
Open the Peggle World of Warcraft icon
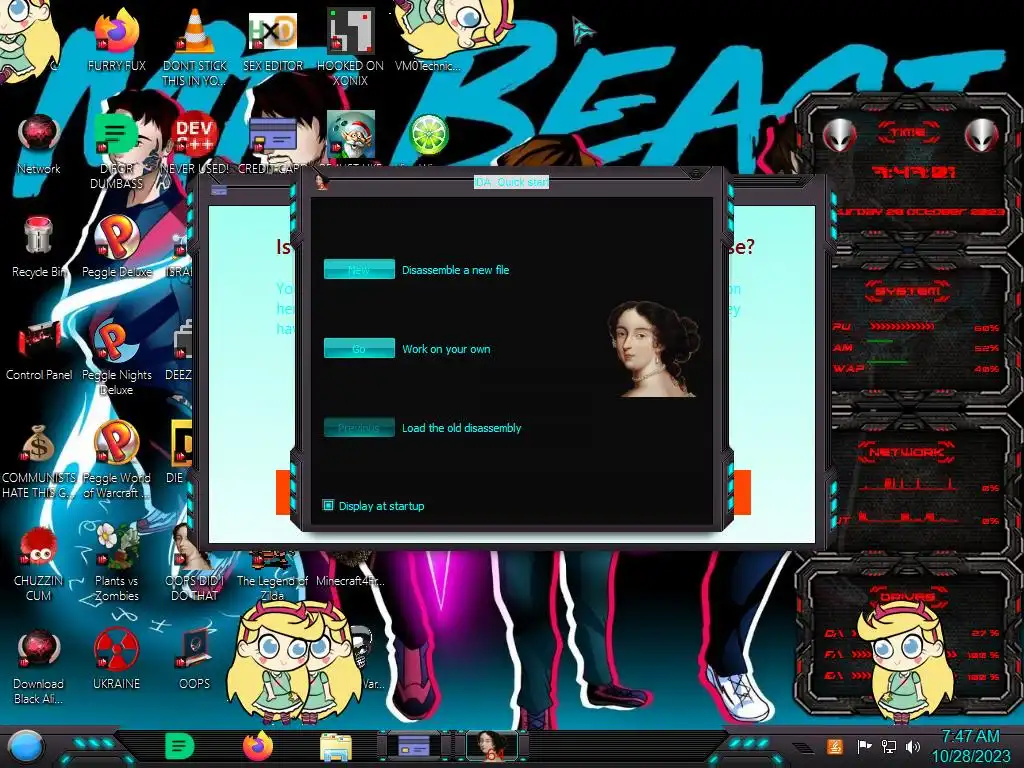click(x=116, y=443)
